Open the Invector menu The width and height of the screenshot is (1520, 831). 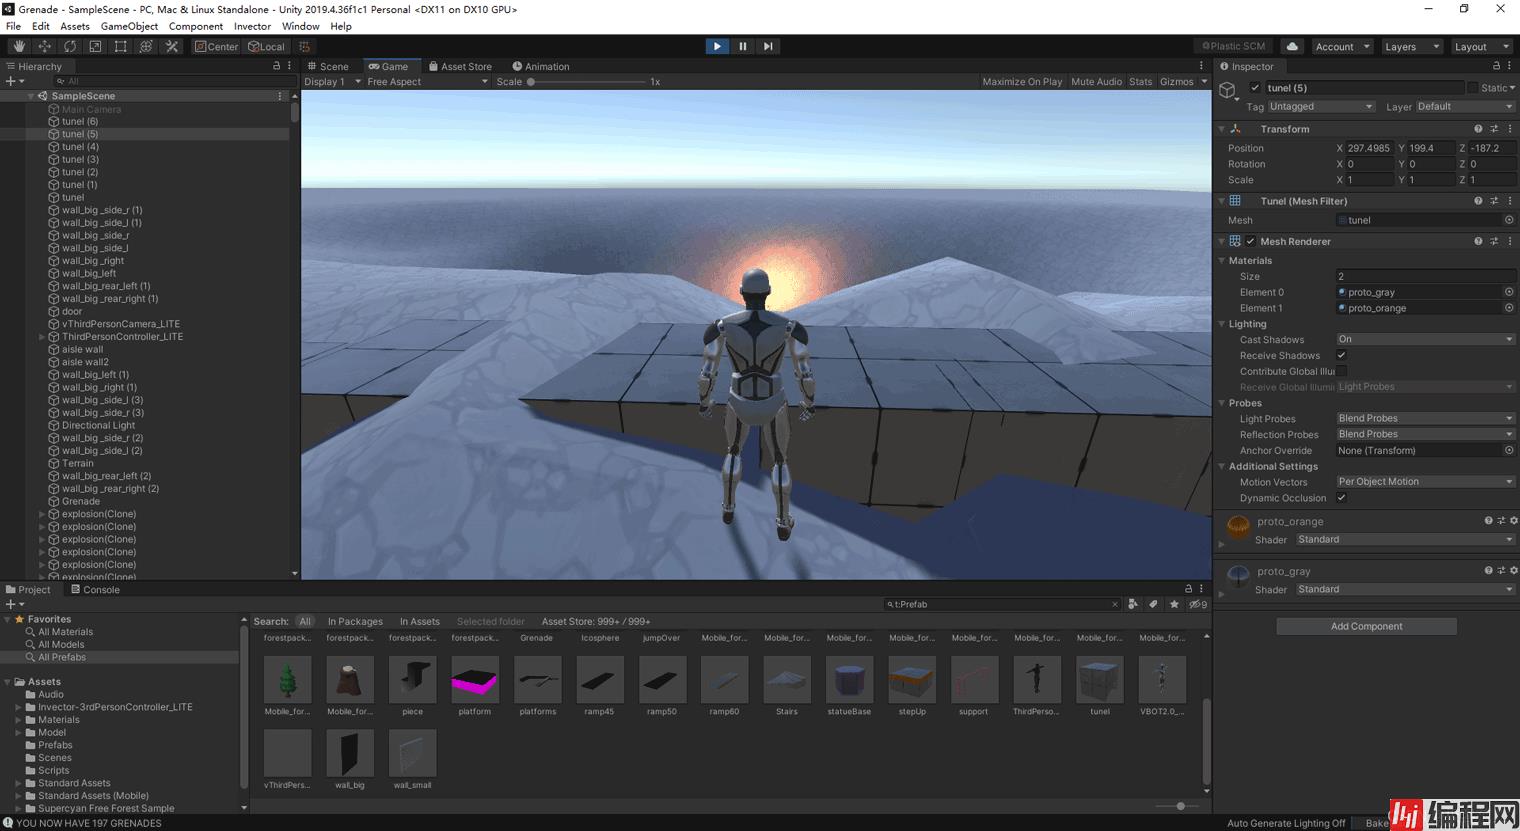coord(252,26)
